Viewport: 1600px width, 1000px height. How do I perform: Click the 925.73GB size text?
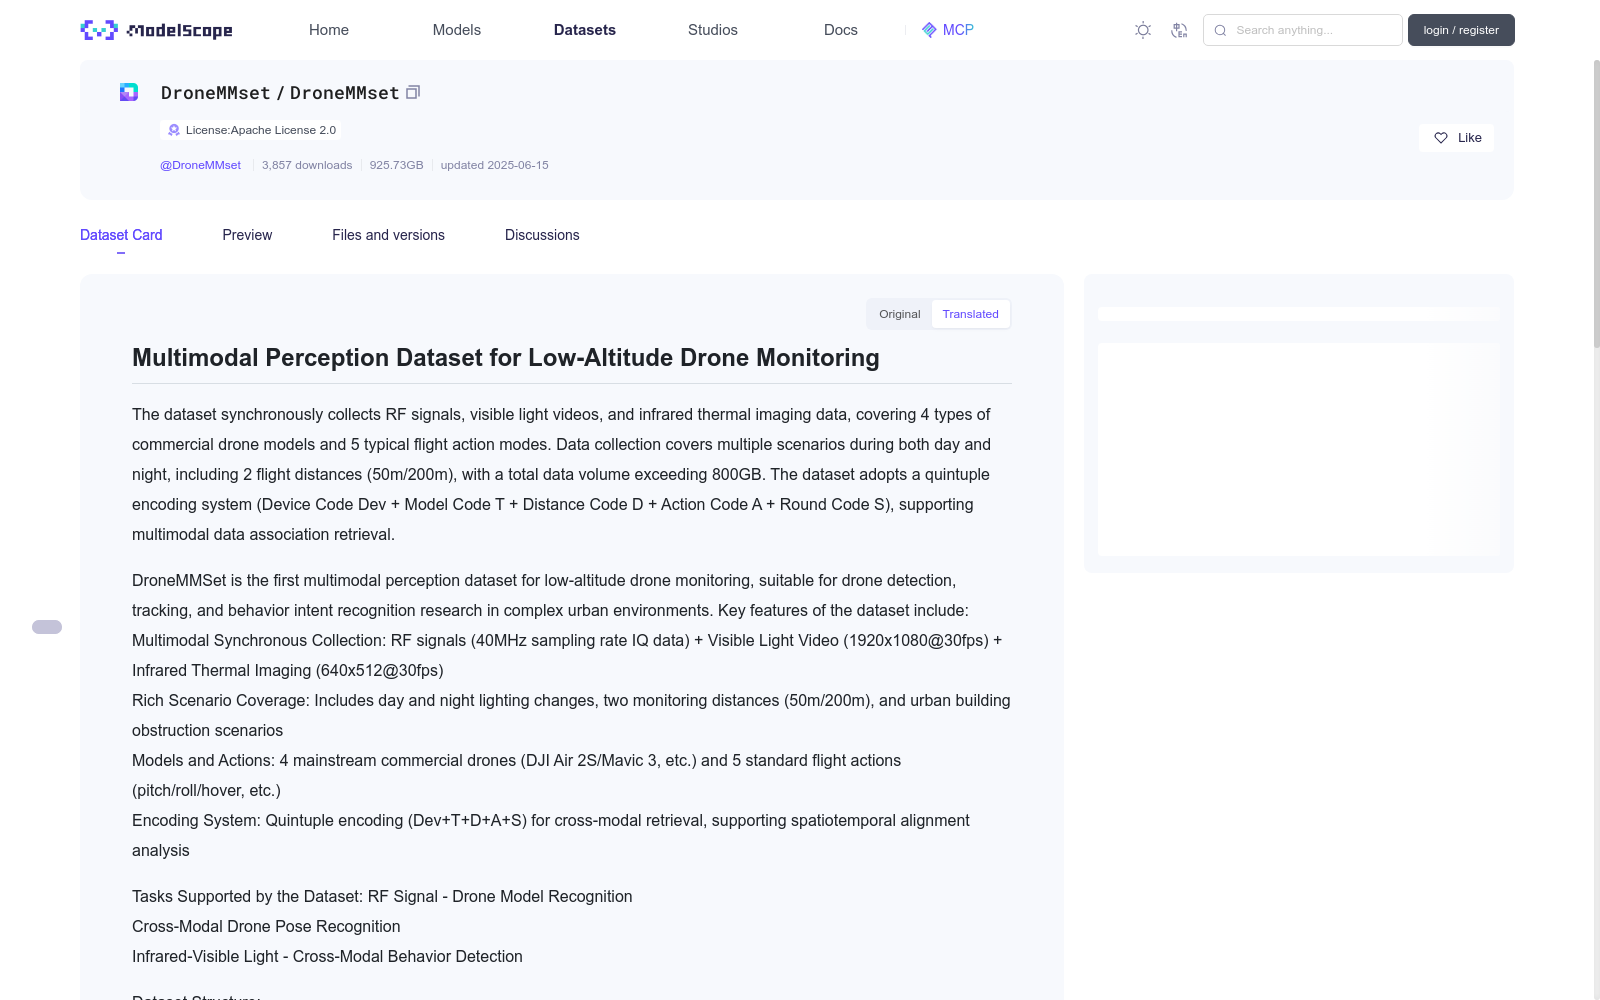click(396, 165)
